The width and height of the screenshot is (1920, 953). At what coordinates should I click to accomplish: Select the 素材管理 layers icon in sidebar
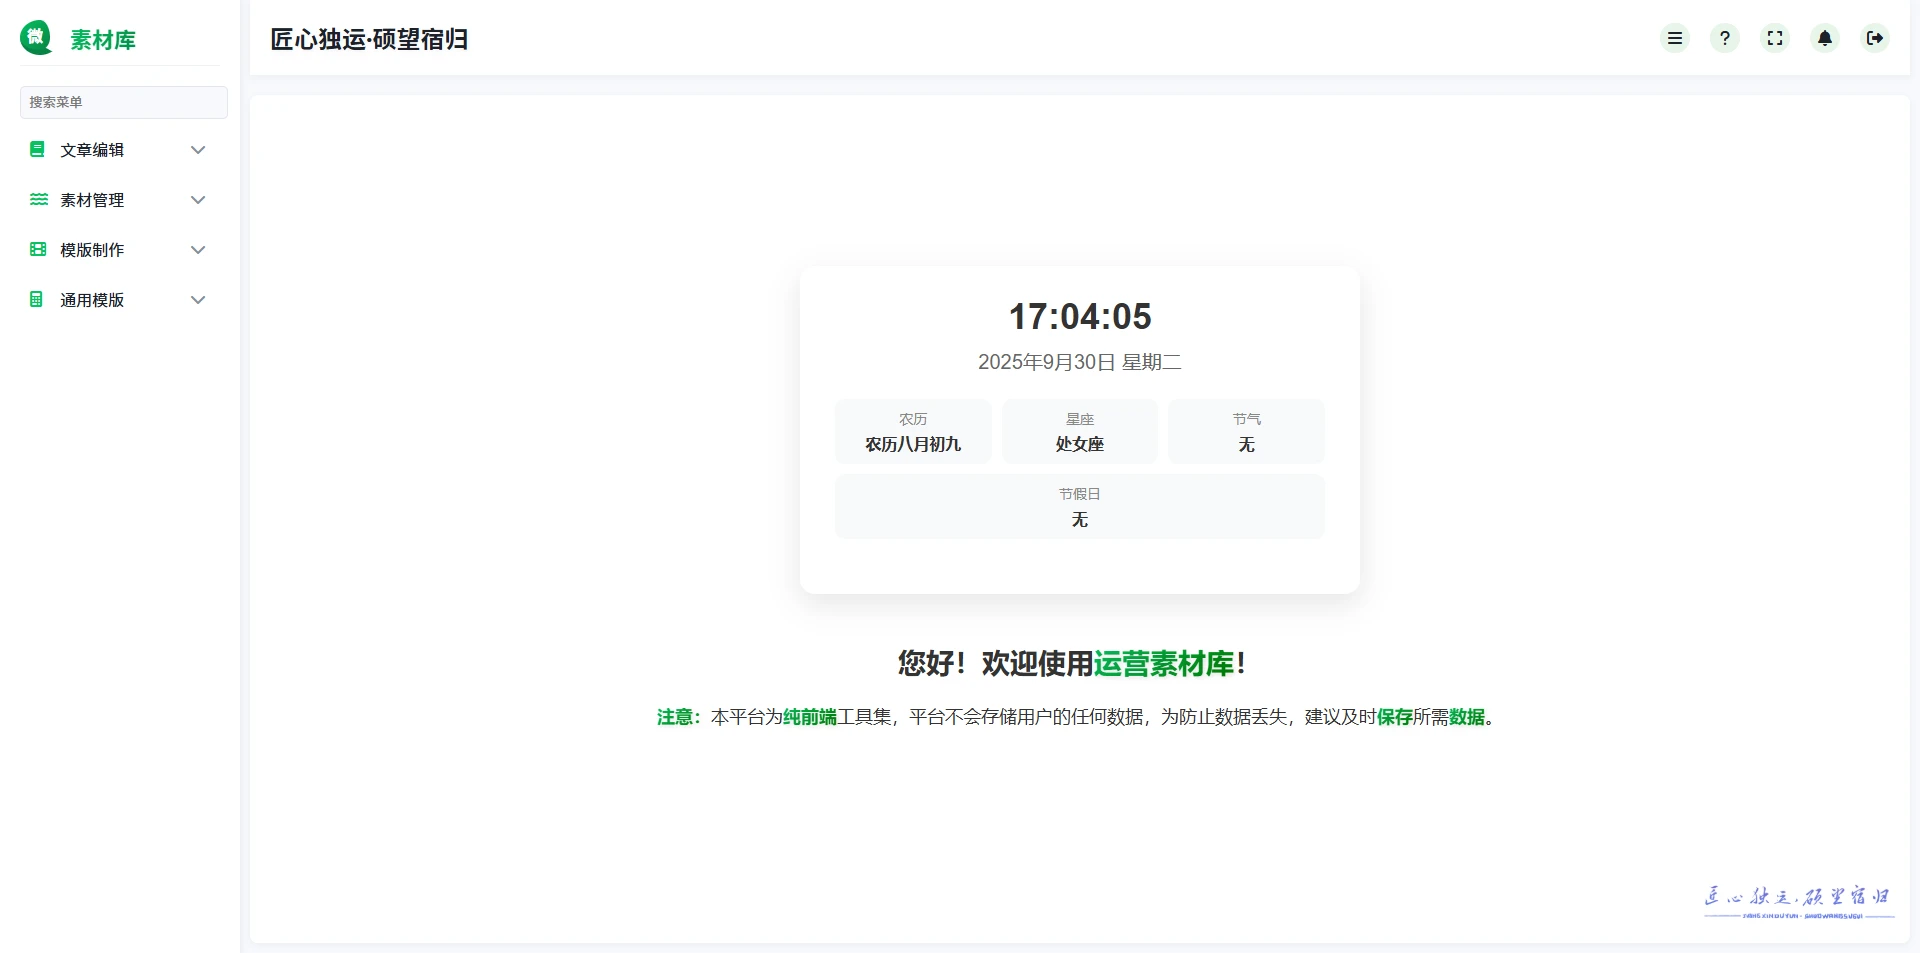pyautogui.click(x=37, y=199)
